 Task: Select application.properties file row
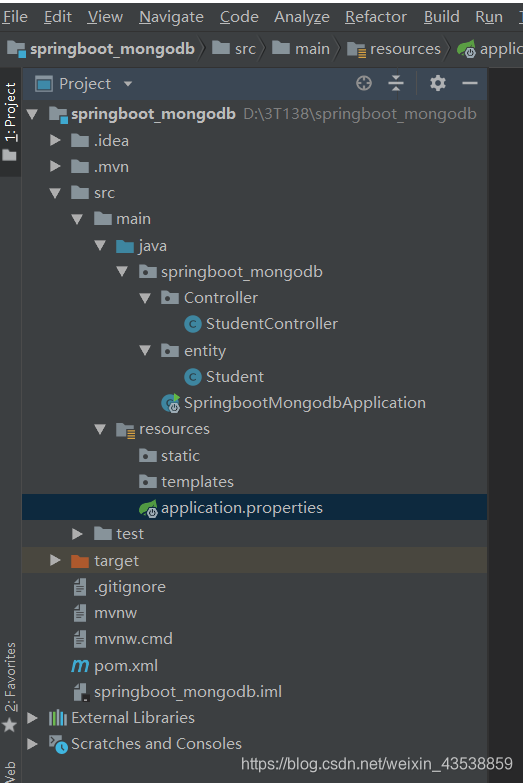254,508
